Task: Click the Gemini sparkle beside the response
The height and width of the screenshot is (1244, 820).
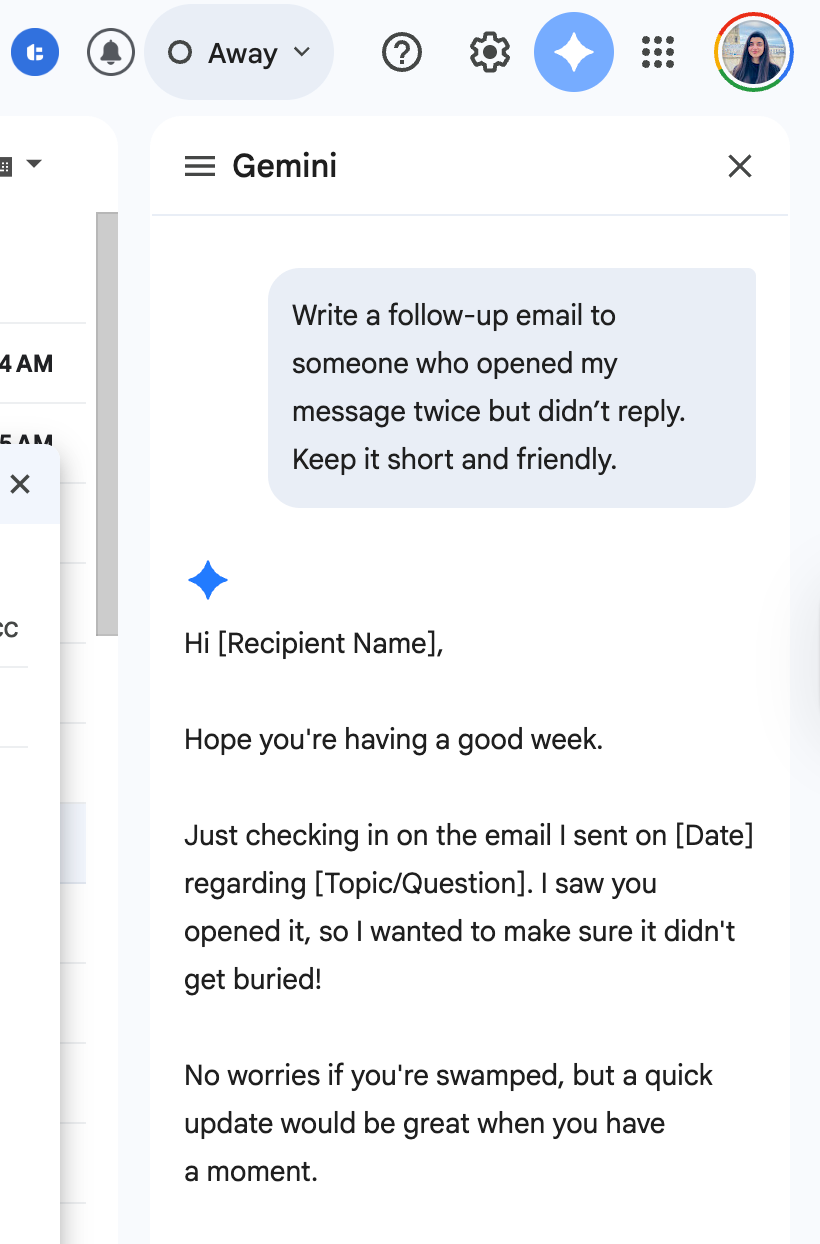Action: [207, 579]
